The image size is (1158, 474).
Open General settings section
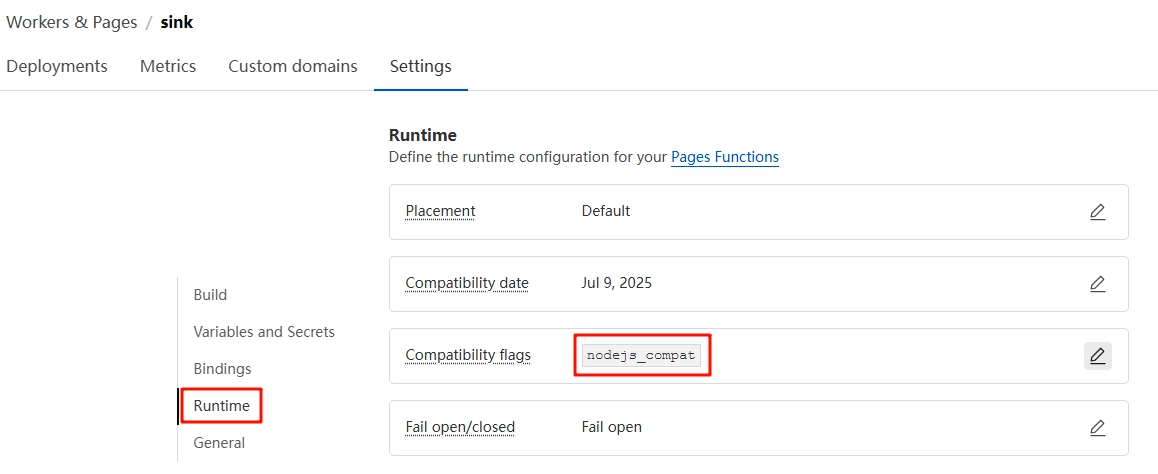point(219,443)
